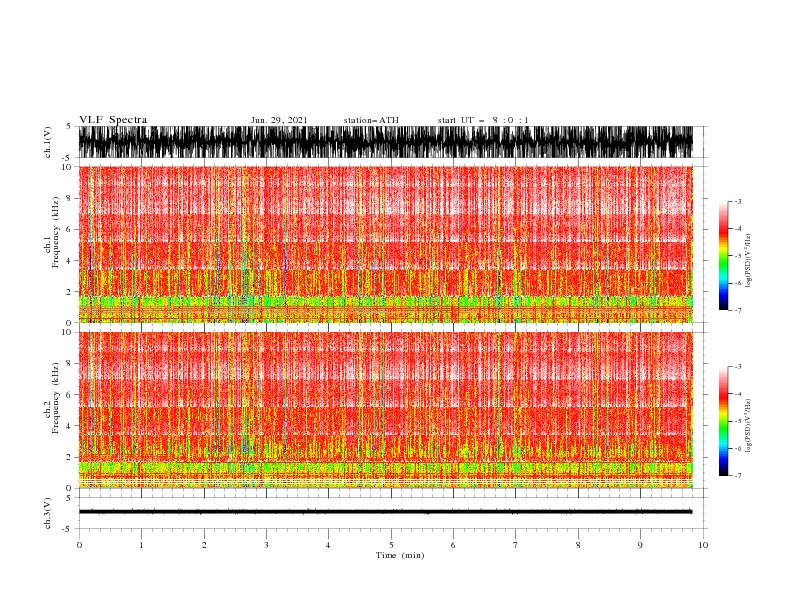Click the "ch.3(V)" waveform axis label
The height and width of the screenshot is (612, 792).
point(48,513)
